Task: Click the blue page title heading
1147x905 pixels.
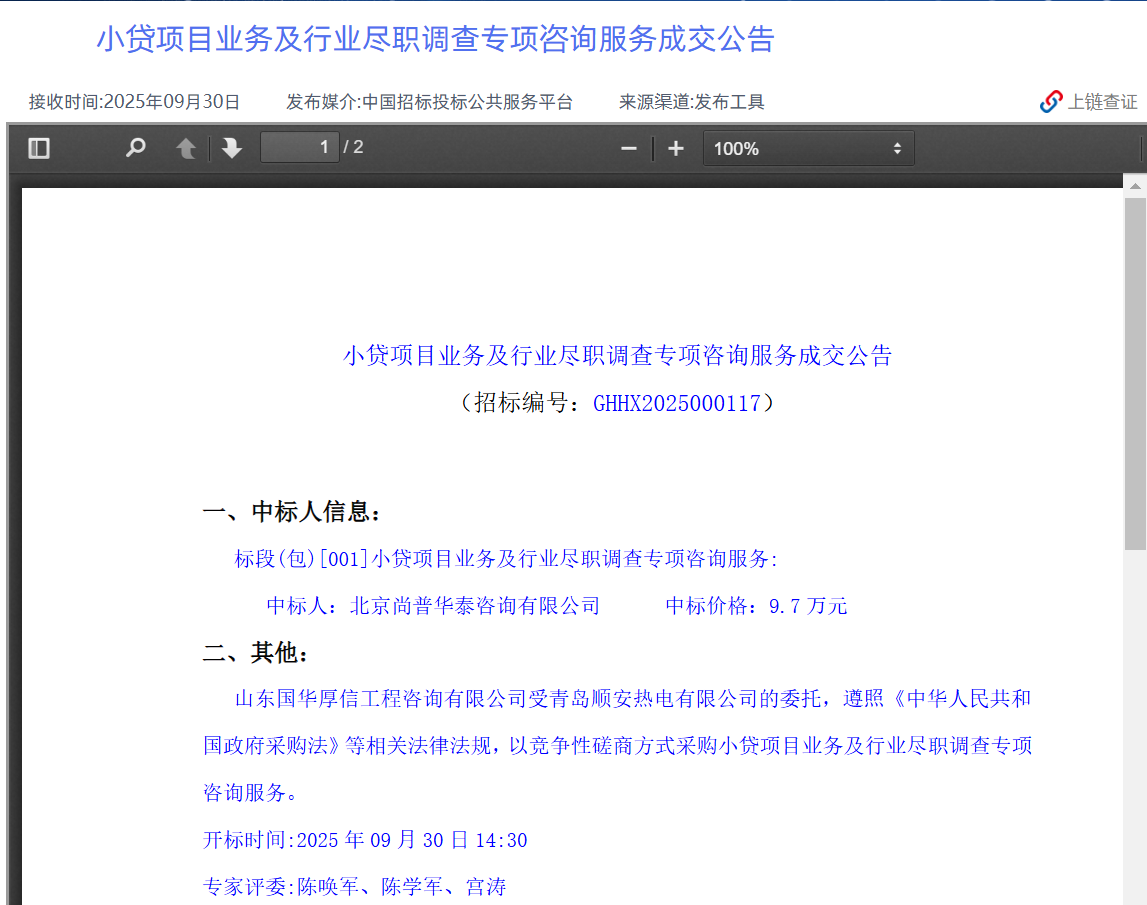Action: pos(435,39)
